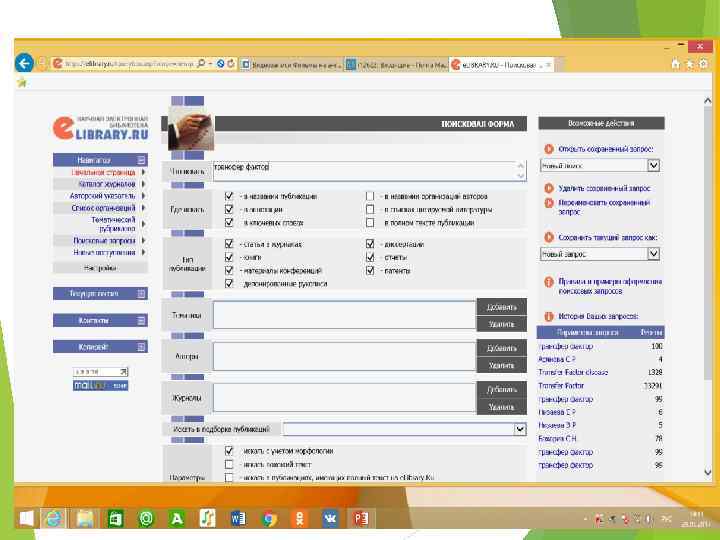Click Add button for subject field
This screenshot has width=720, height=540.
501,307
